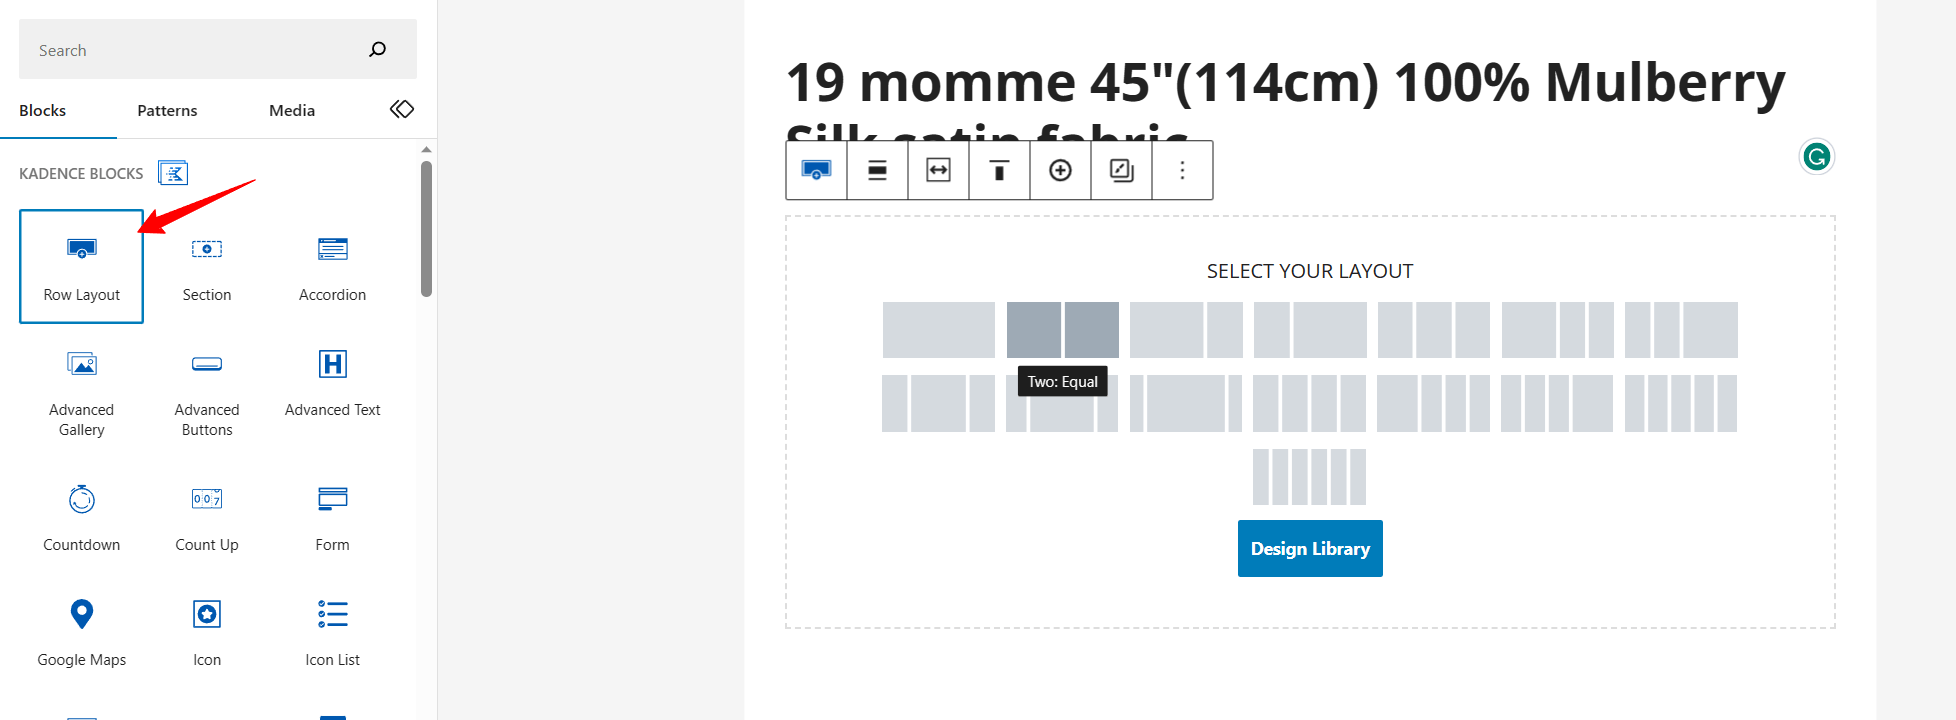Add a Section block
This screenshot has width=1956, height=720.
tap(207, 266)
